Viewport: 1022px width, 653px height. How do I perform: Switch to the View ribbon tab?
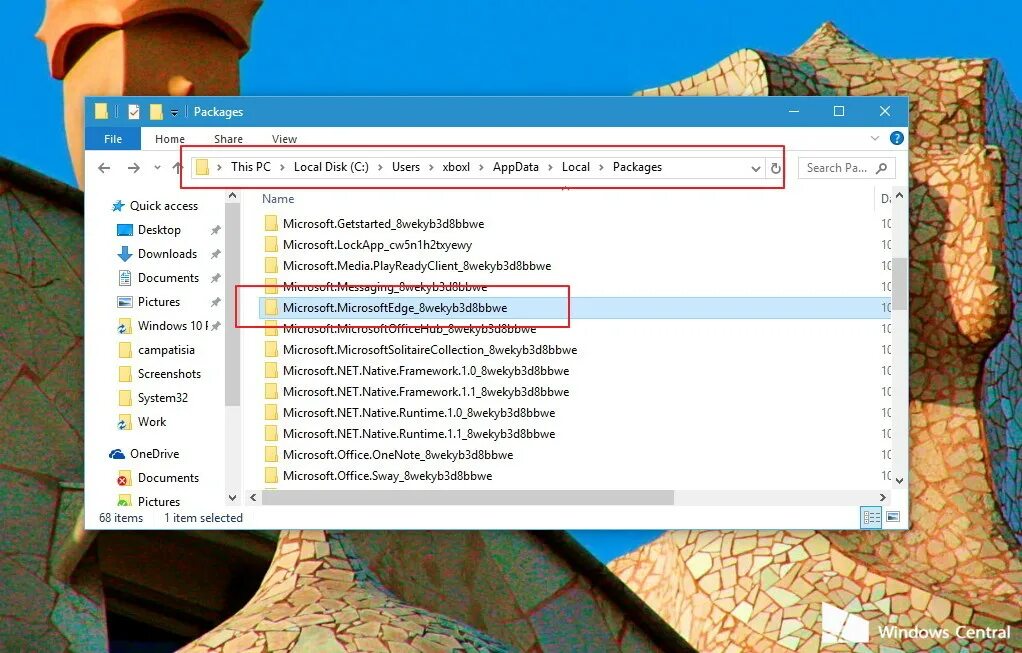click(x=284, y=139)
